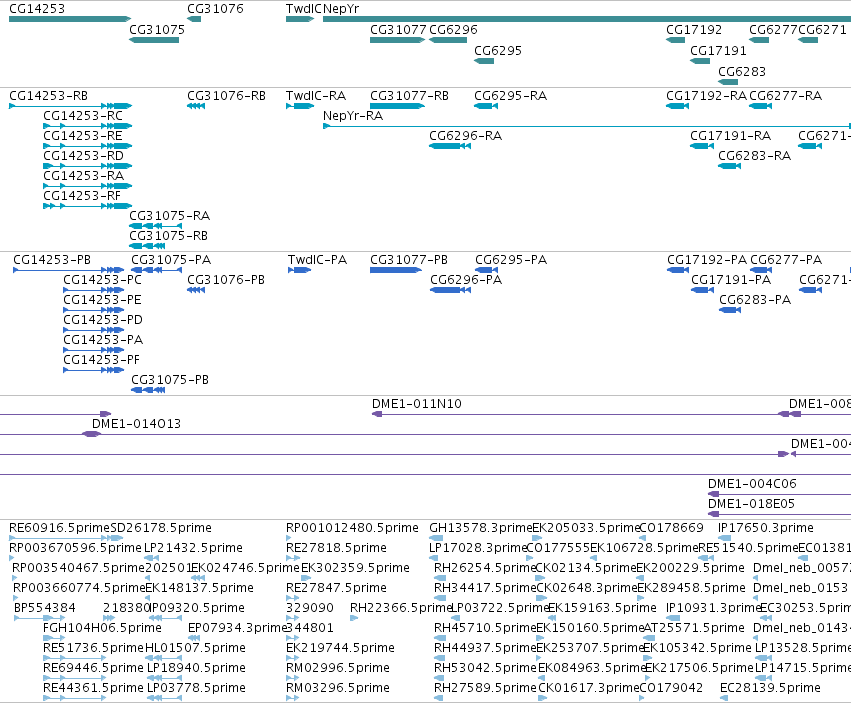Select transcript CG14253-RD
This screenshot has height=703, width=851.
pos(87,166)
